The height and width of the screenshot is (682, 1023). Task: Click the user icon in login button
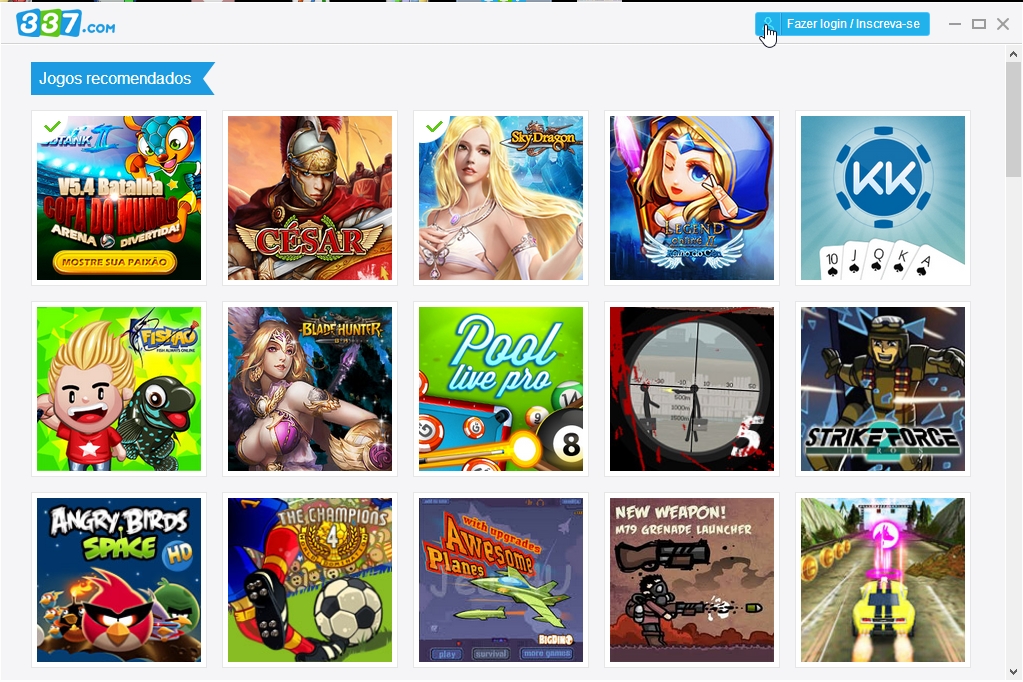tap(769, 23)
